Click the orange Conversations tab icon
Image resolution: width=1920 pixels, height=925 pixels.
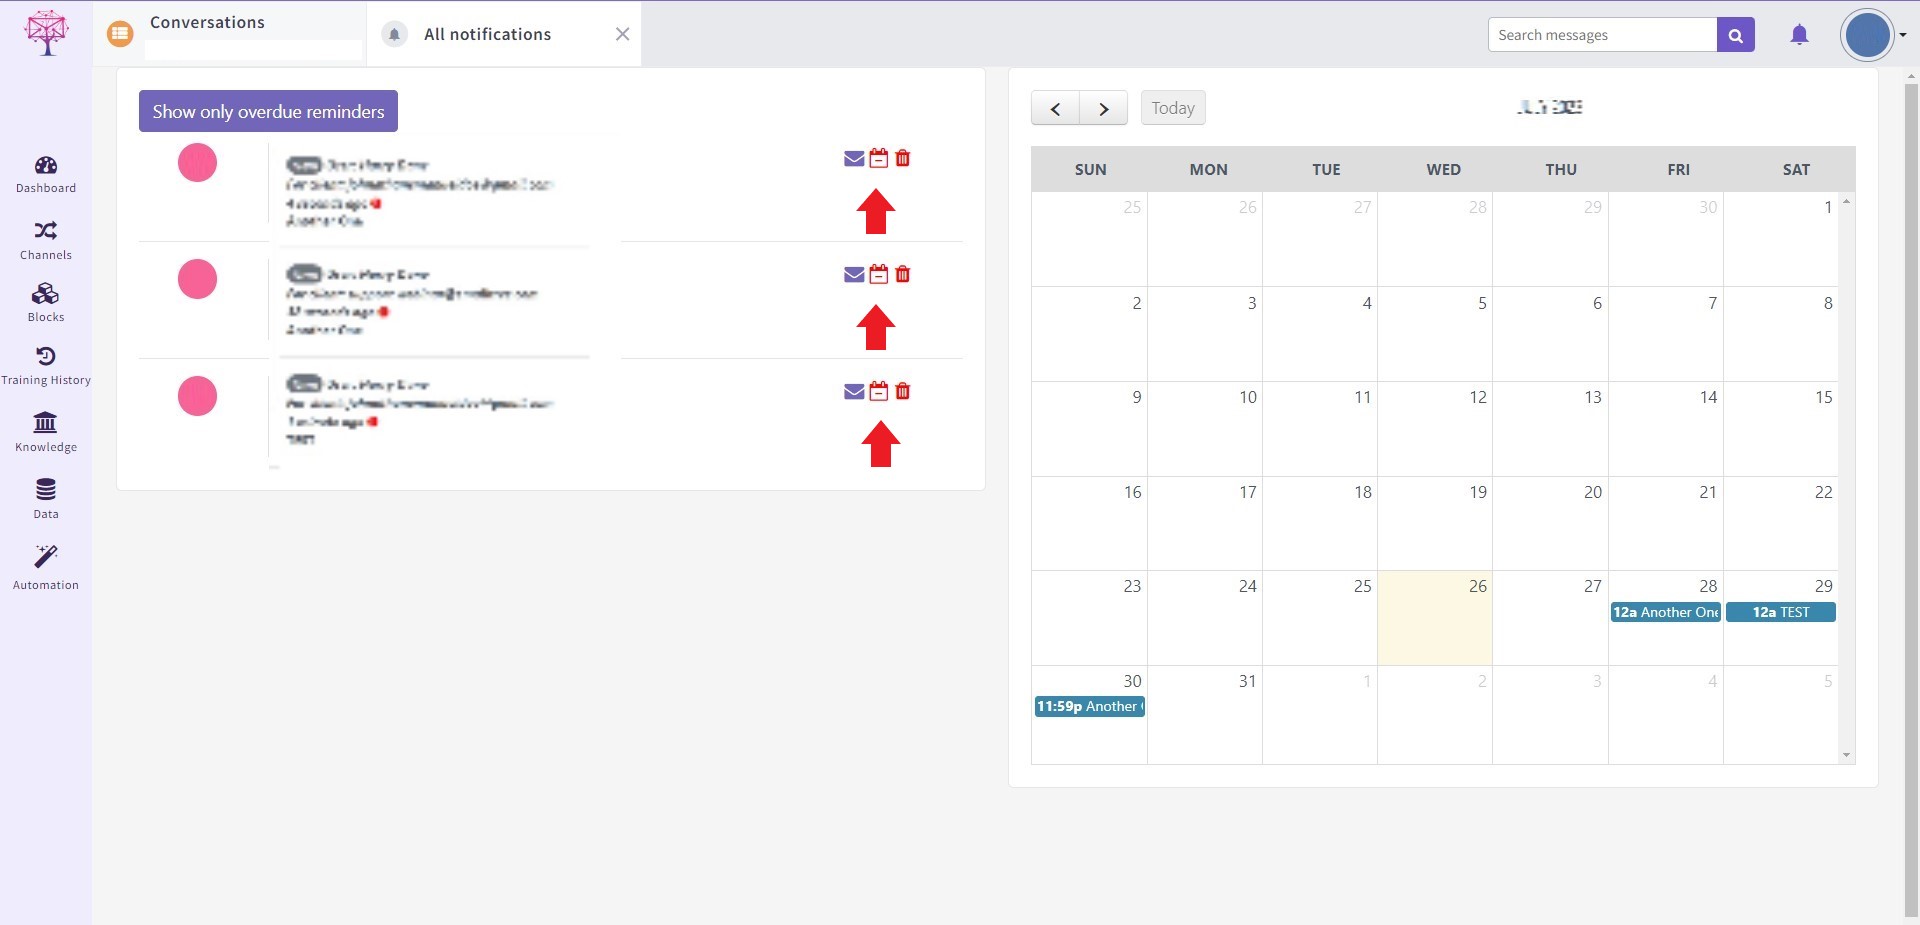pyautogui.click(x=120, y=34)
